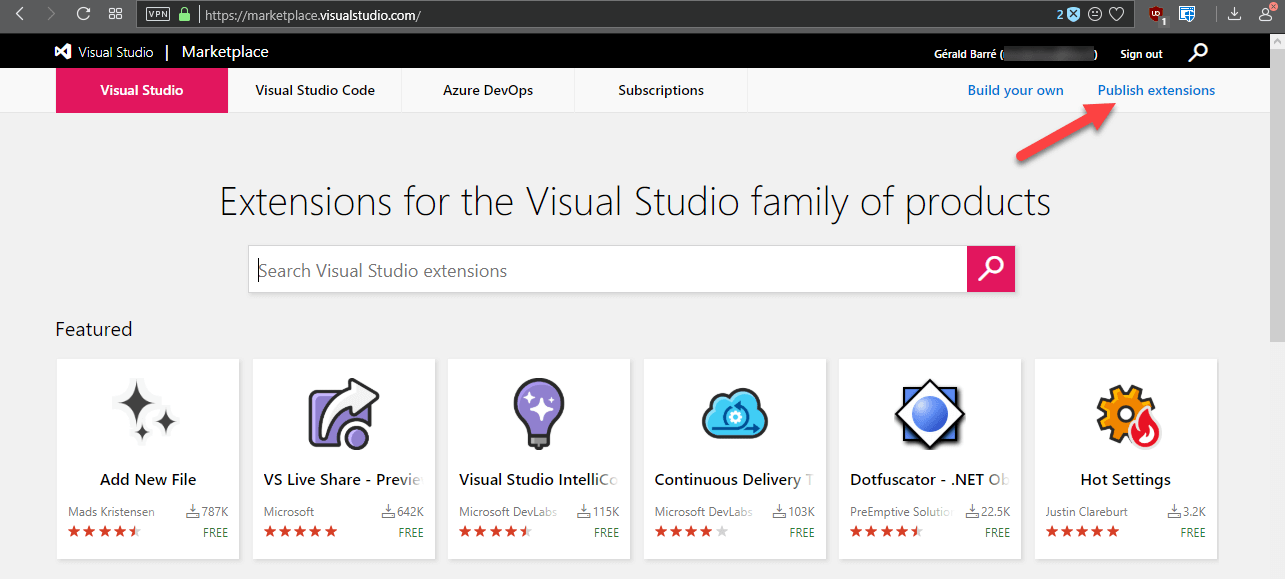This screenshot has height=579, width=1285.
Task: Click publisher name Mads Kristensen
Action: click(111, 512)
